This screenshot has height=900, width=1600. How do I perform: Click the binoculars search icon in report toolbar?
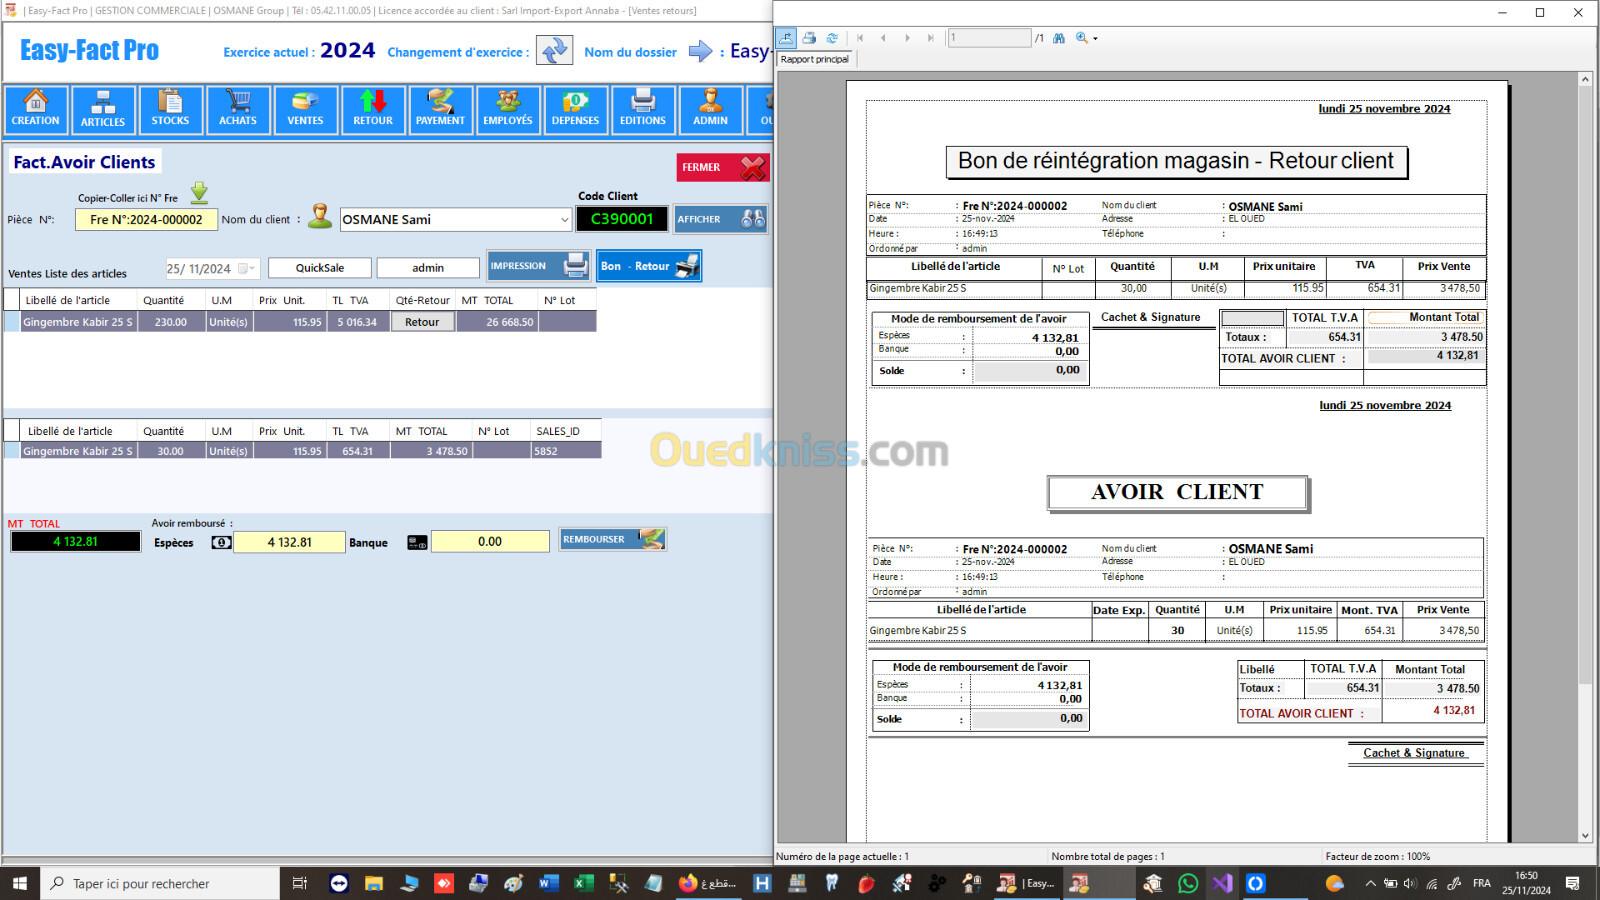(1059, 38)
